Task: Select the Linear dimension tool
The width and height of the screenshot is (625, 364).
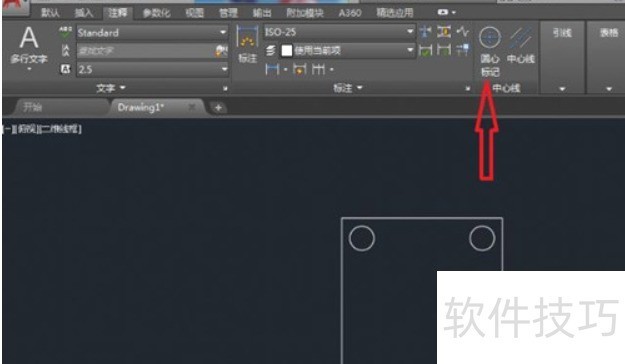Action: pos(272,69)
